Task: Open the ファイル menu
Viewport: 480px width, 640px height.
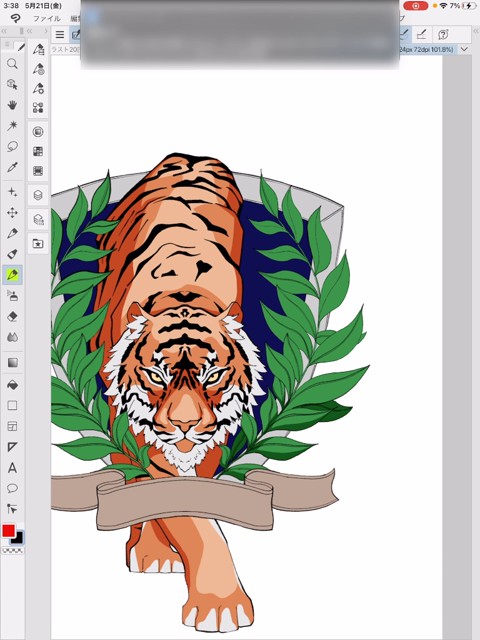Action: click(47, 18)
